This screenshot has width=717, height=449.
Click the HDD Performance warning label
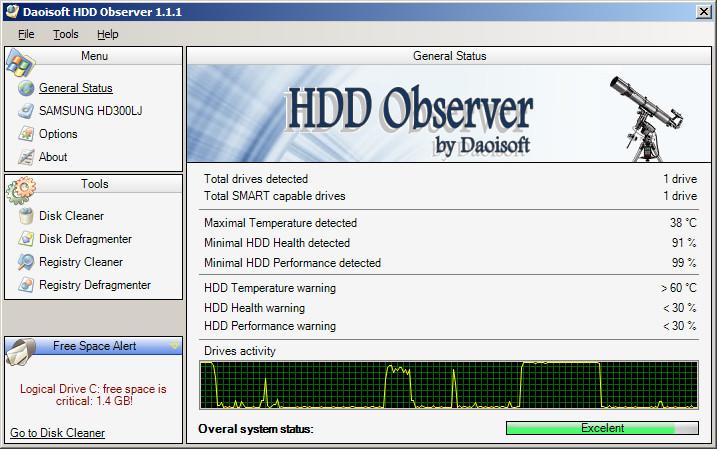pos(270,326)
